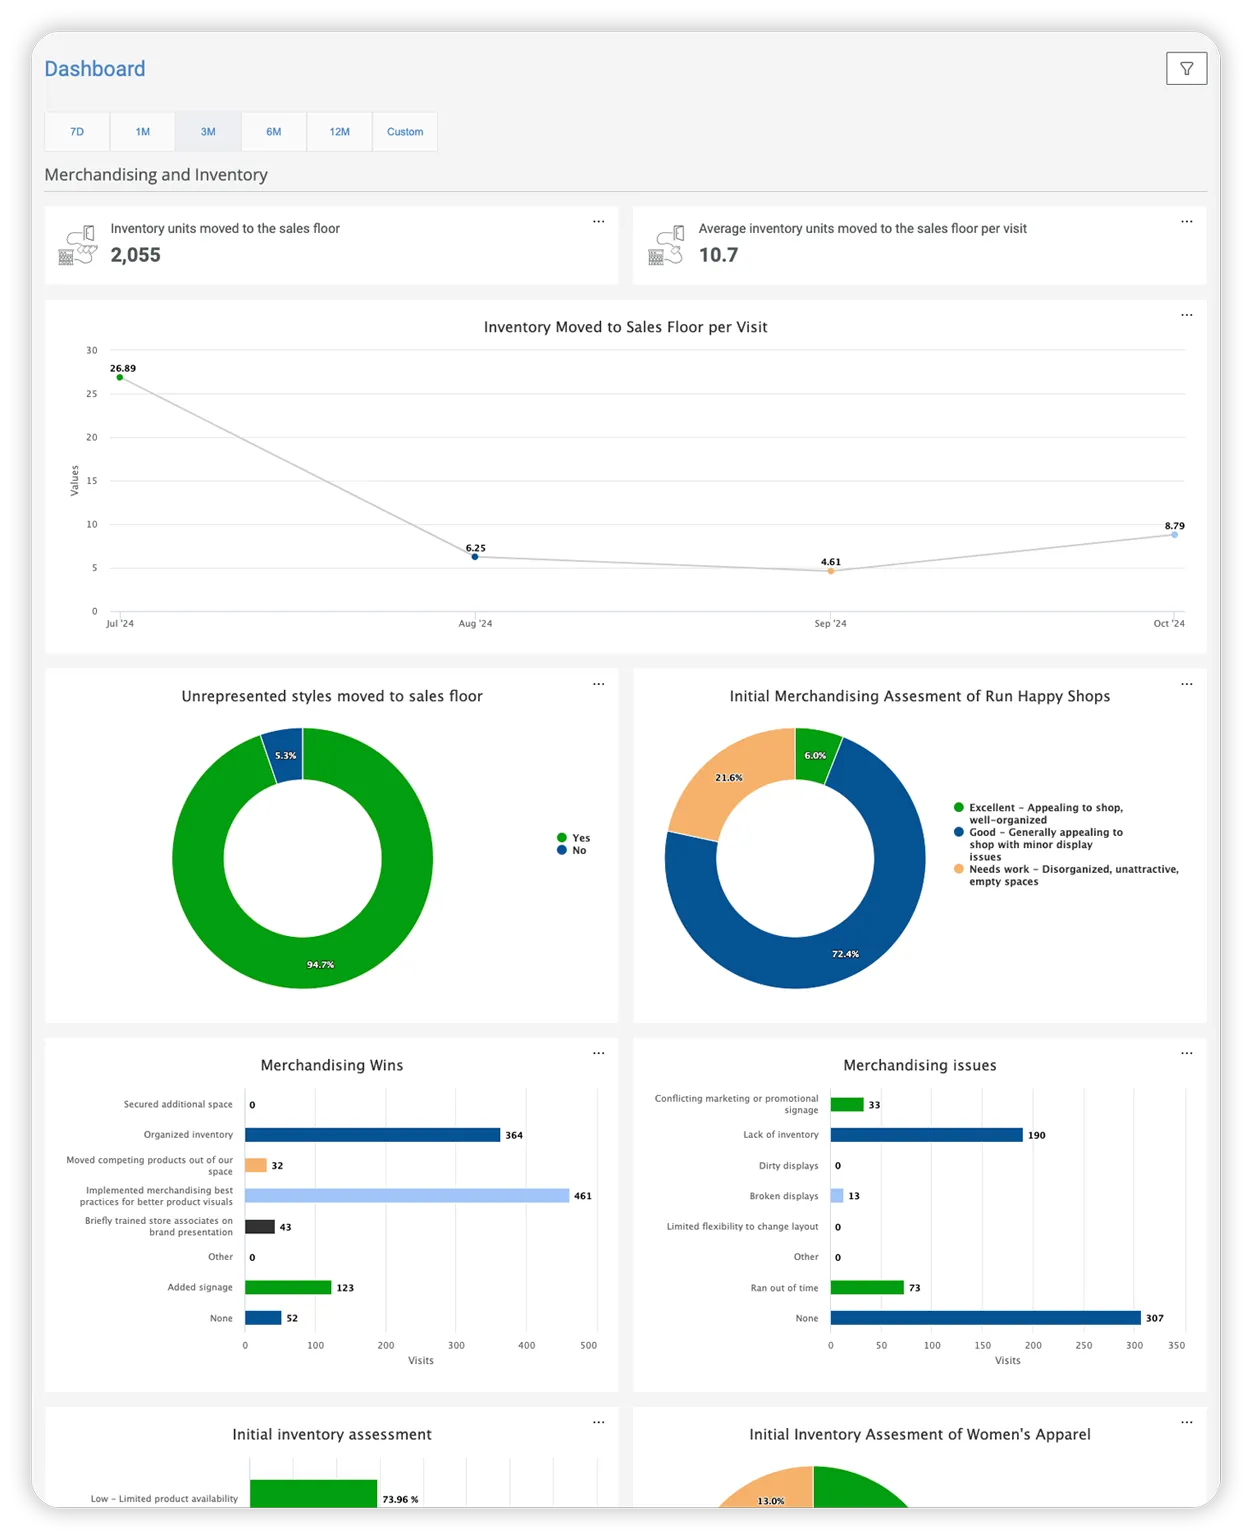
Task: Click the Conflicting marketing signage bar 33
Action: click(x=847, y=1104)
